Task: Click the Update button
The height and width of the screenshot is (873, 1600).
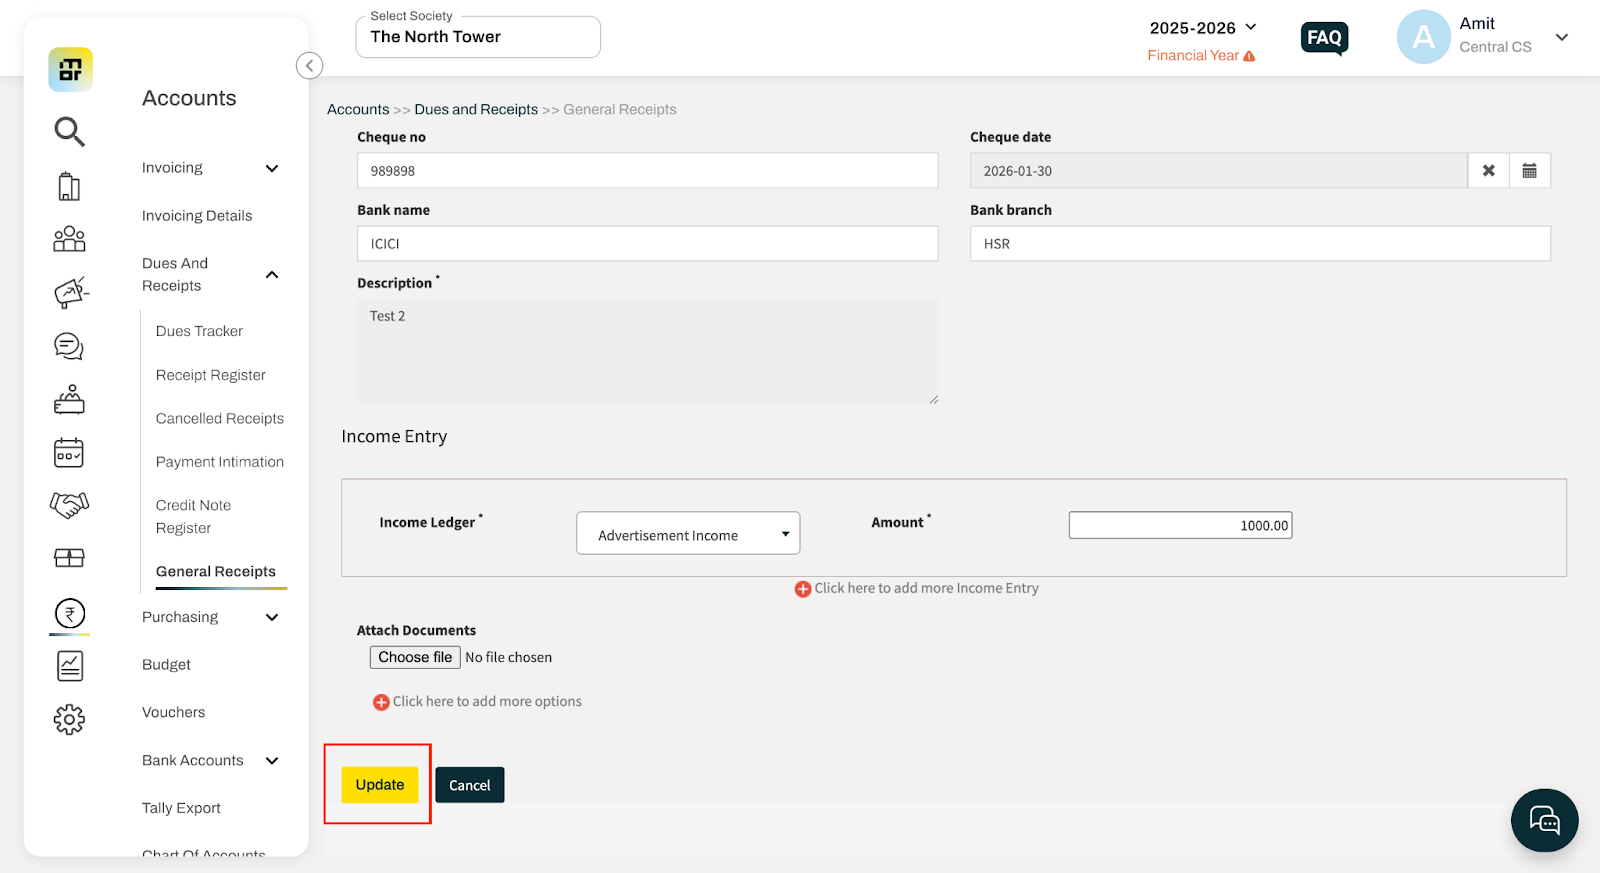Action: 380,785
